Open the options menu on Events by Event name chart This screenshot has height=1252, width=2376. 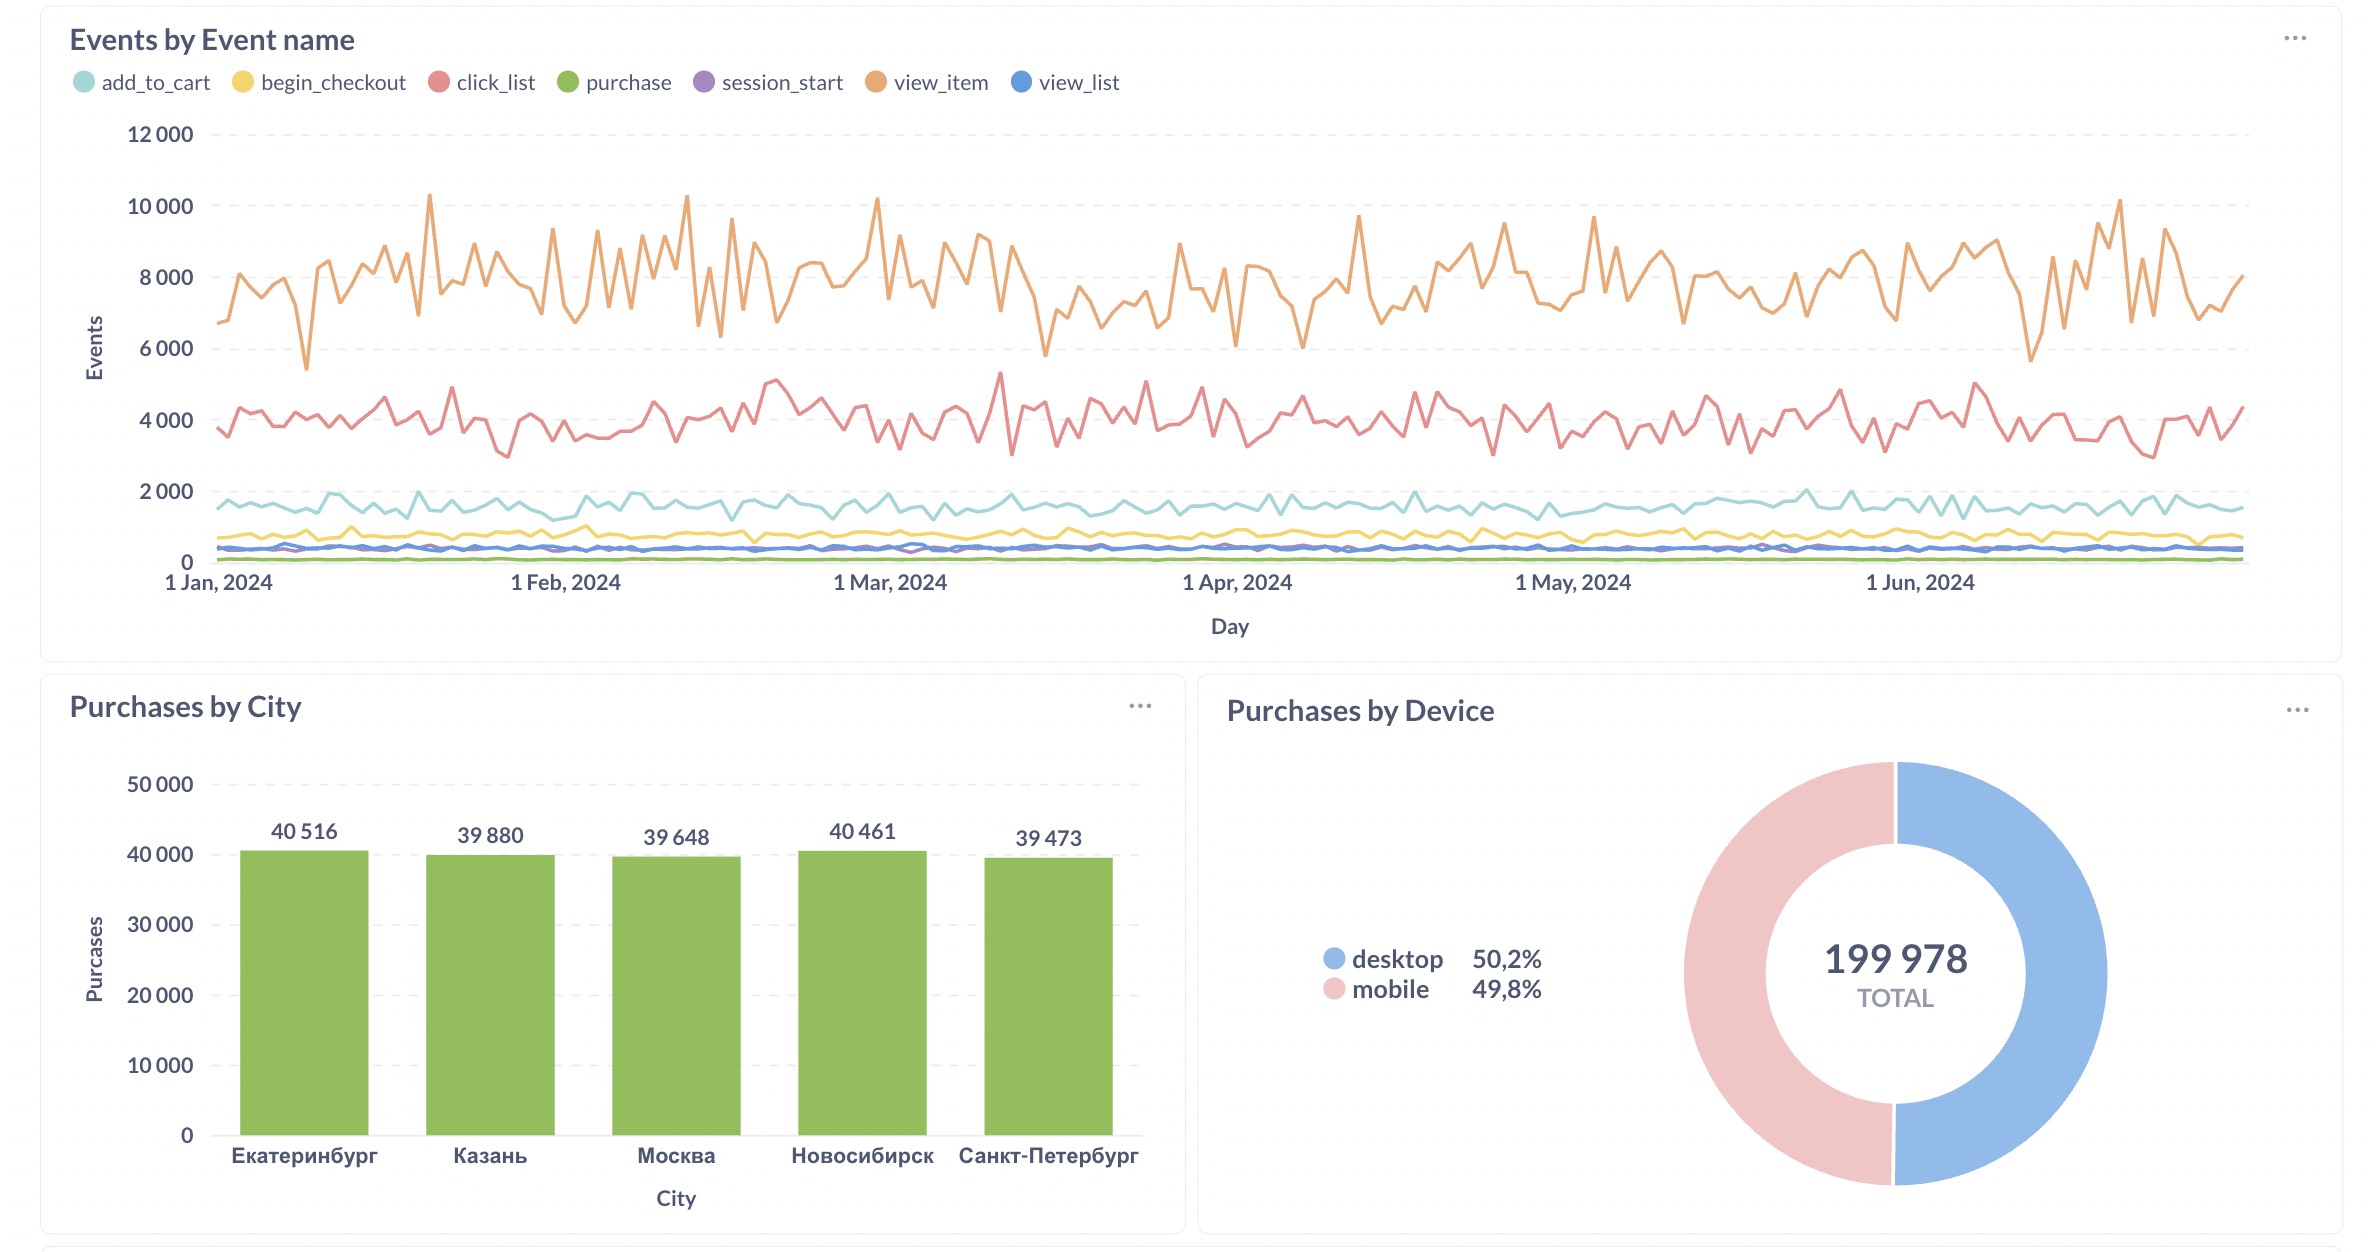click(2297, 38)
